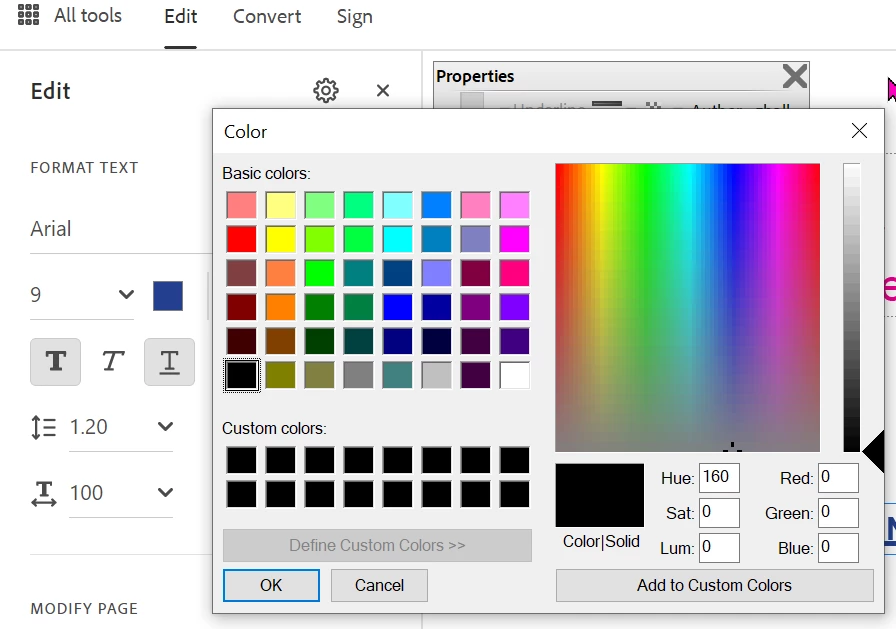The width and height of the screenshot is (896, 629).
Task: Toggle italic text formatting
Action: [113, 362]
